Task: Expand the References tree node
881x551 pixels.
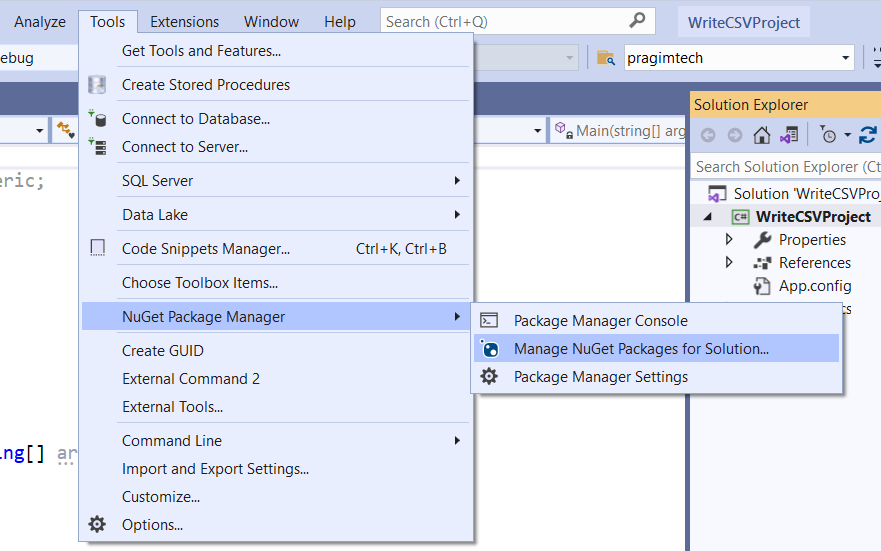Action: 729,262
